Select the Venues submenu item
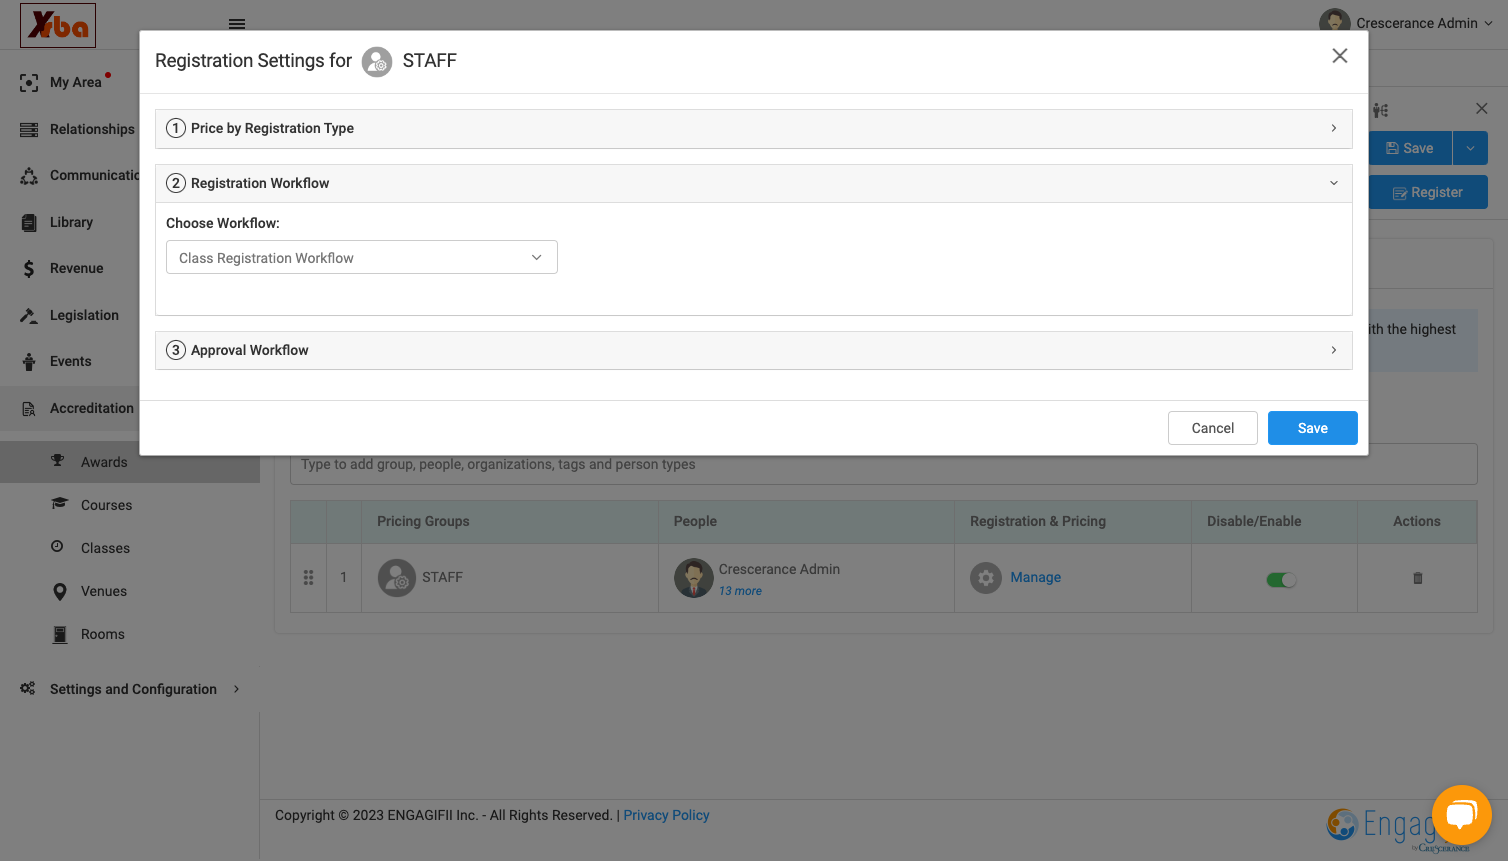The height and width of the screenshot is (861, 1508). point(104,592)
